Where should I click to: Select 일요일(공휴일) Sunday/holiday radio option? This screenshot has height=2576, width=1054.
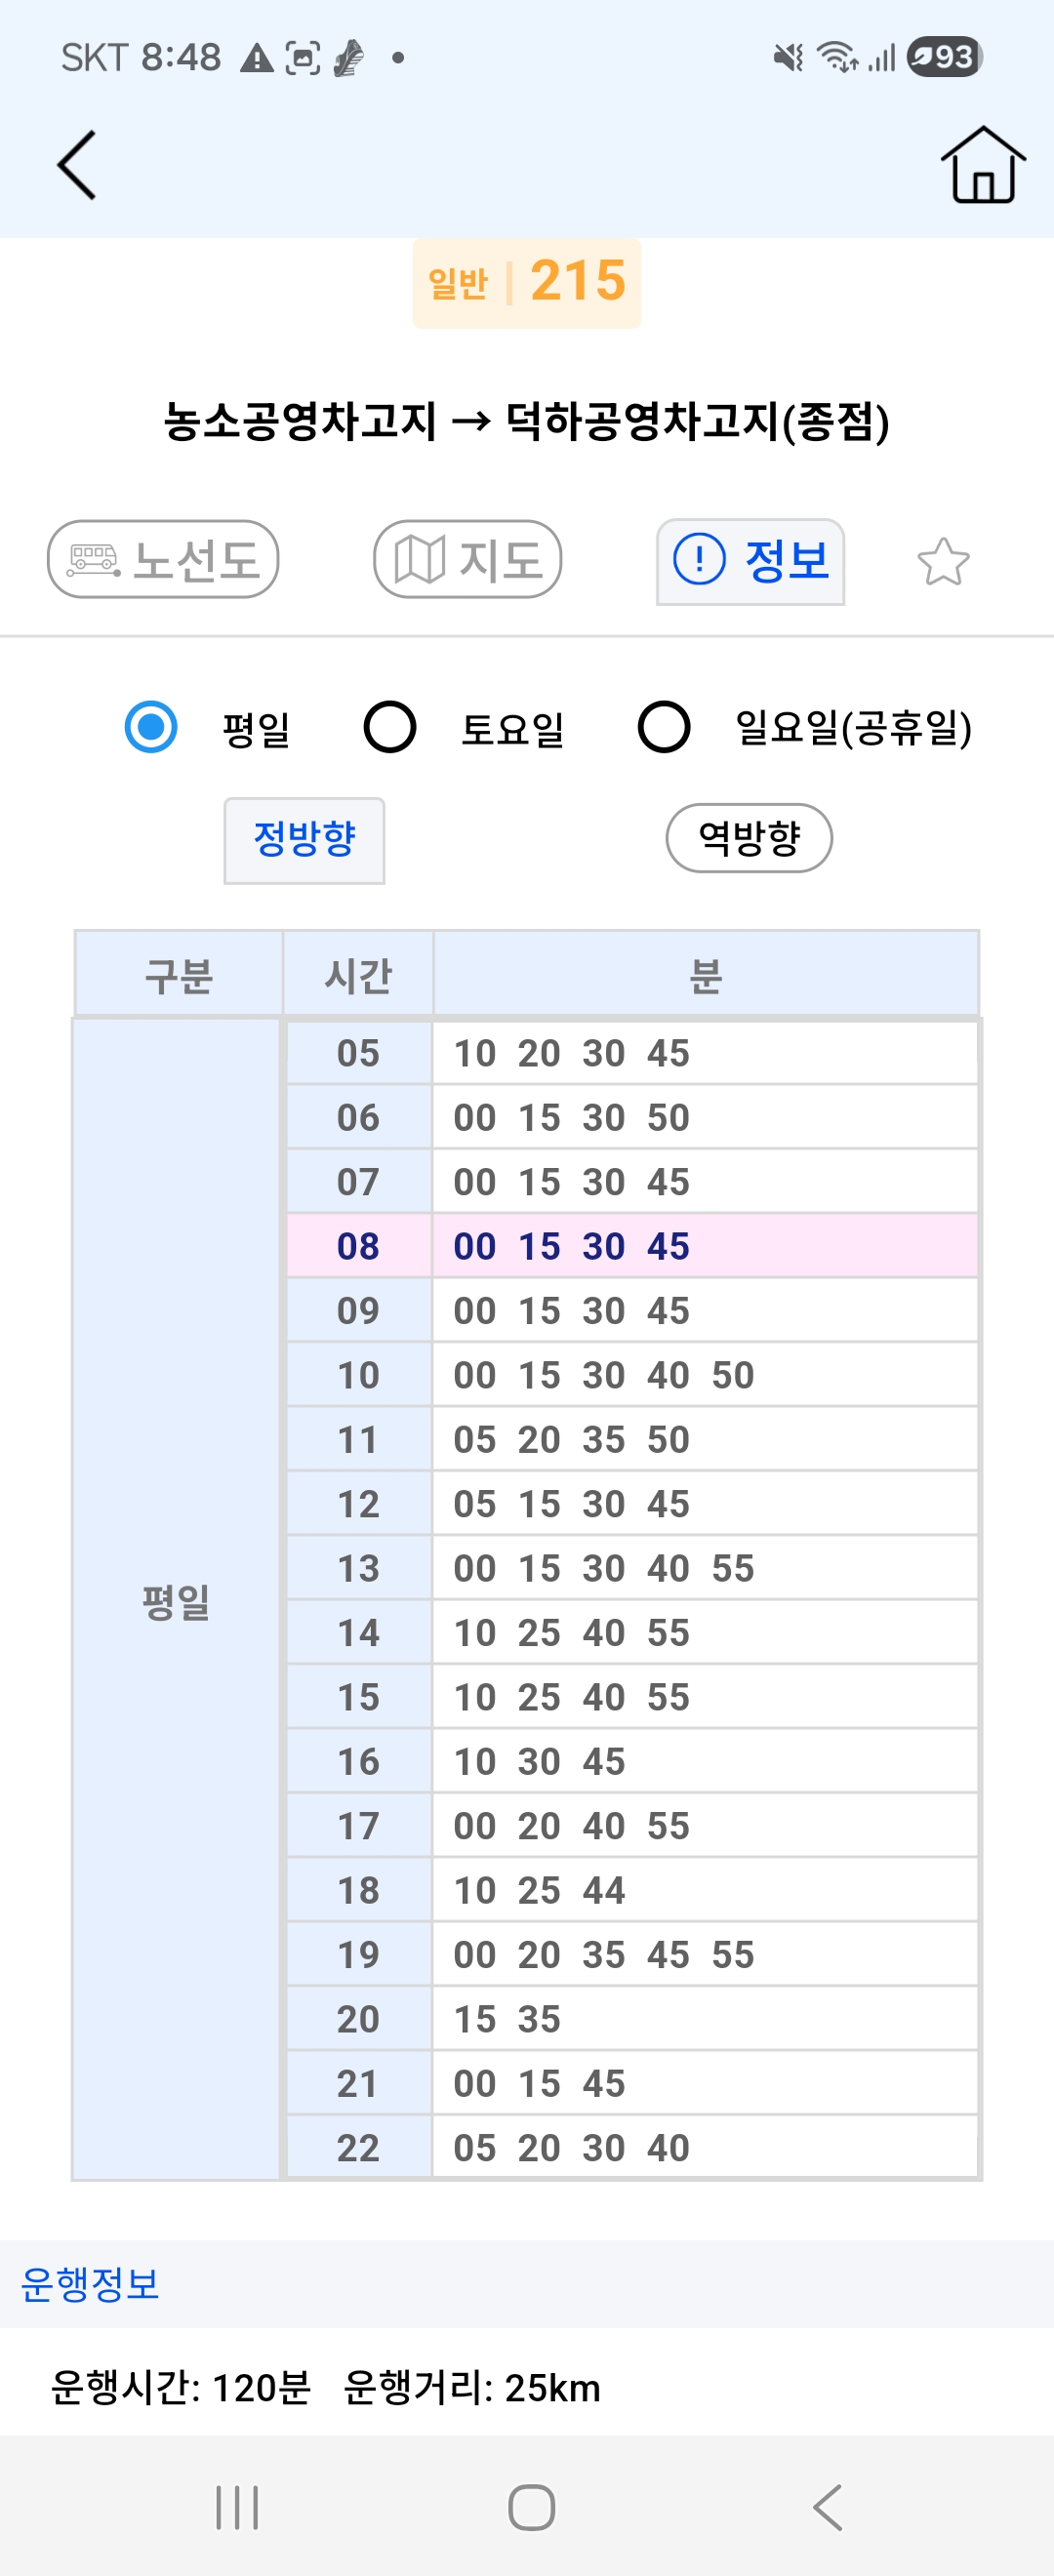pos(664,727)
